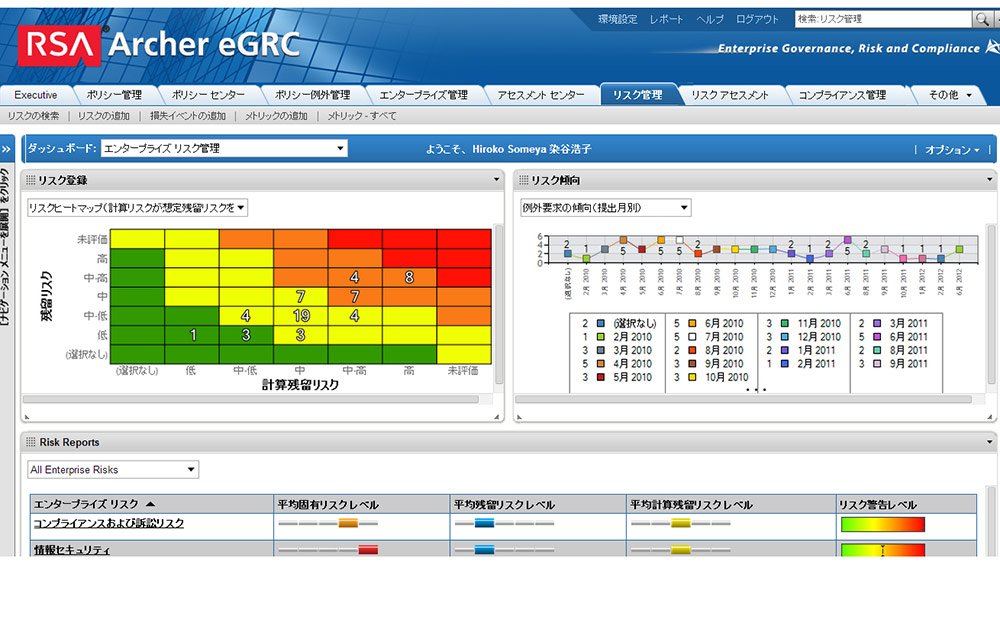
Task: Sort by エンタープライズ リスク column header
Action: coord(152,504)
